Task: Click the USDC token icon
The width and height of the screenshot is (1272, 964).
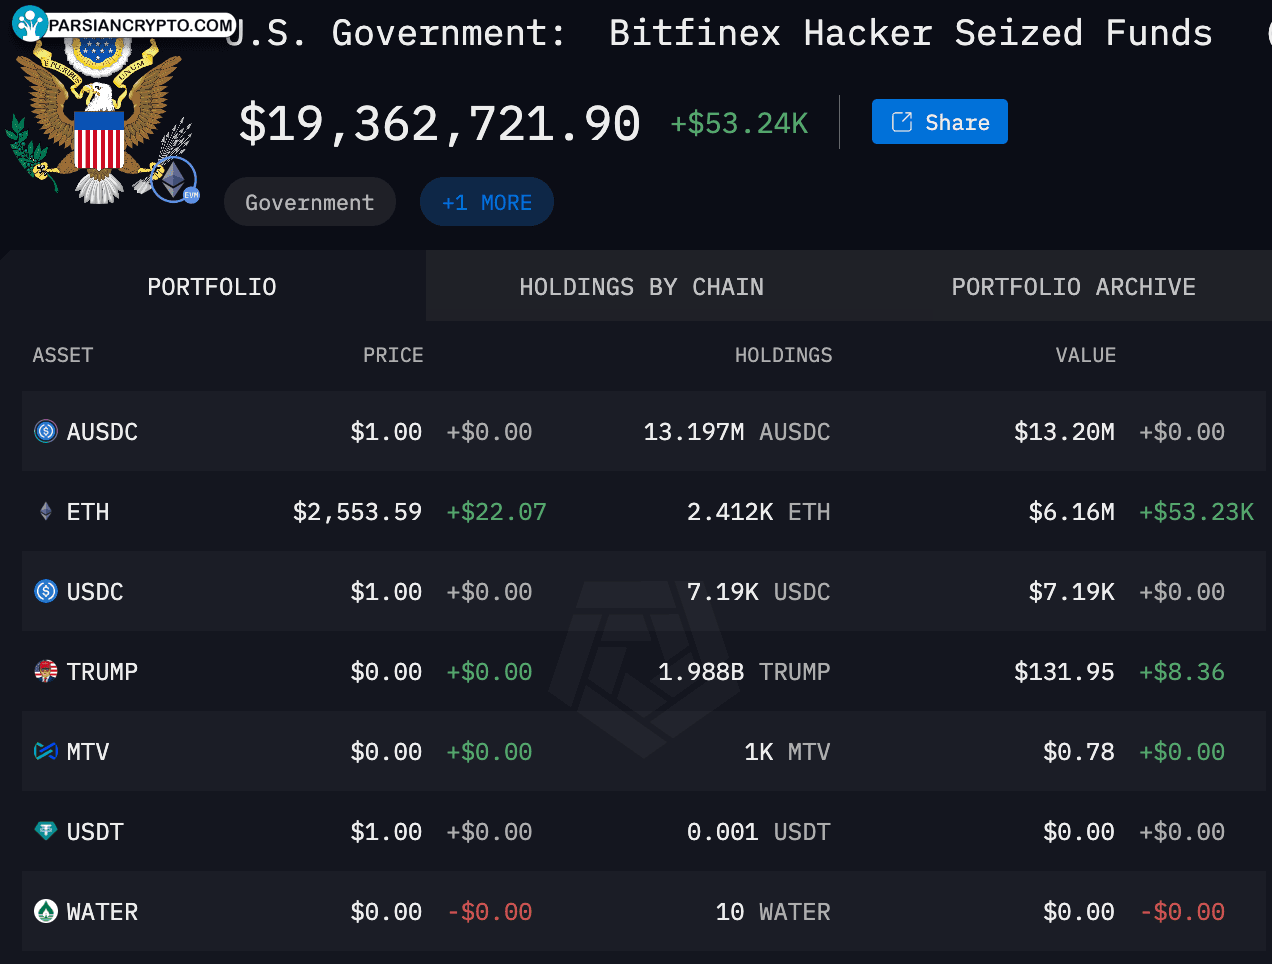Action: 46,591
